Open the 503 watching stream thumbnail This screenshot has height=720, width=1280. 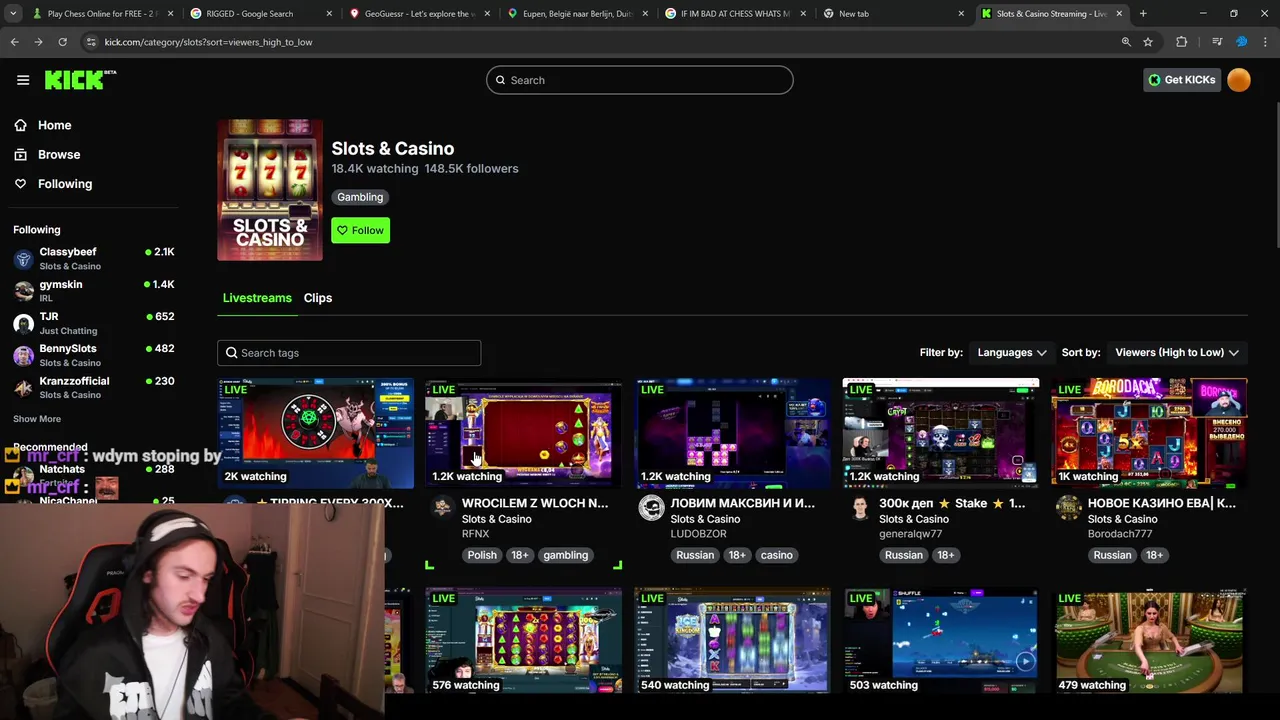(941, 641)
